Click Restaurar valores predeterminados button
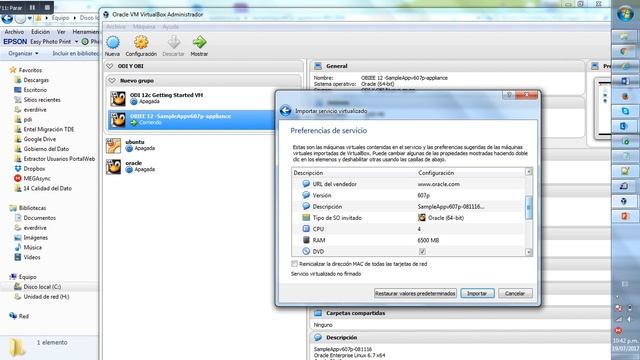The width and height of the screenshot is (640, 360). pos(415,293)
